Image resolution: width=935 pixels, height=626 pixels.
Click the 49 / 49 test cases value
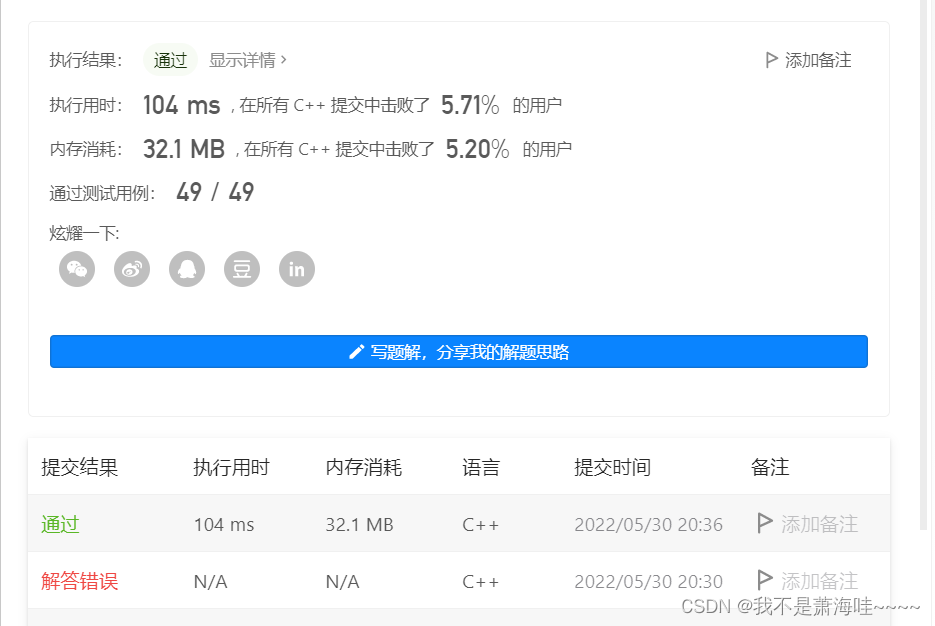coord(215,192)
